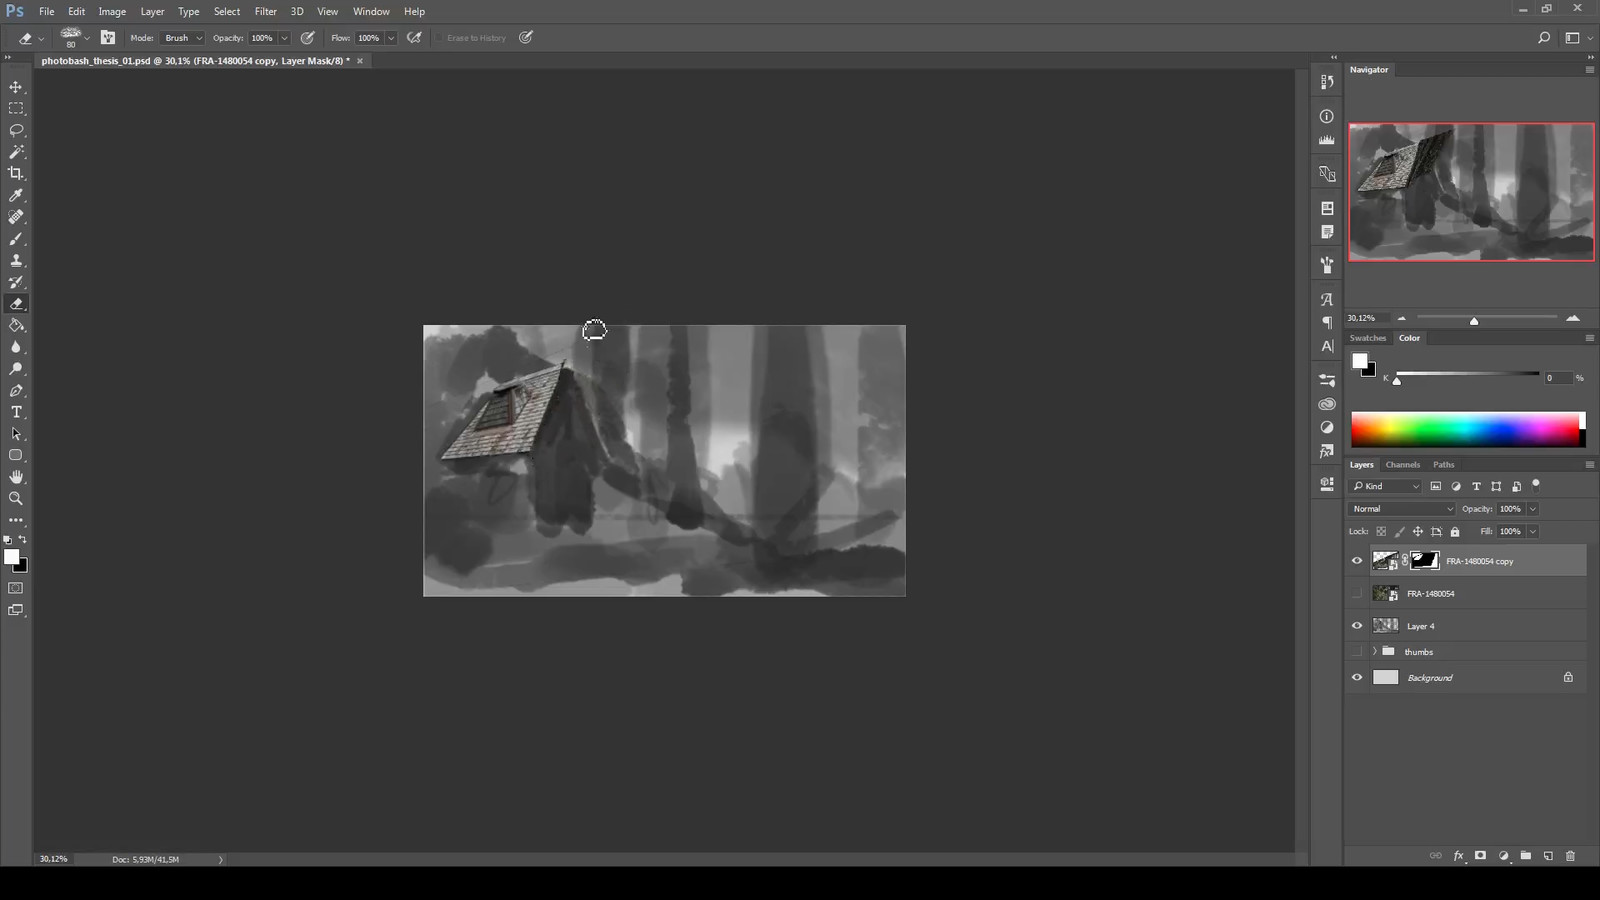Select the Zoom tool

pyautogui.click(x=16, y=498)
